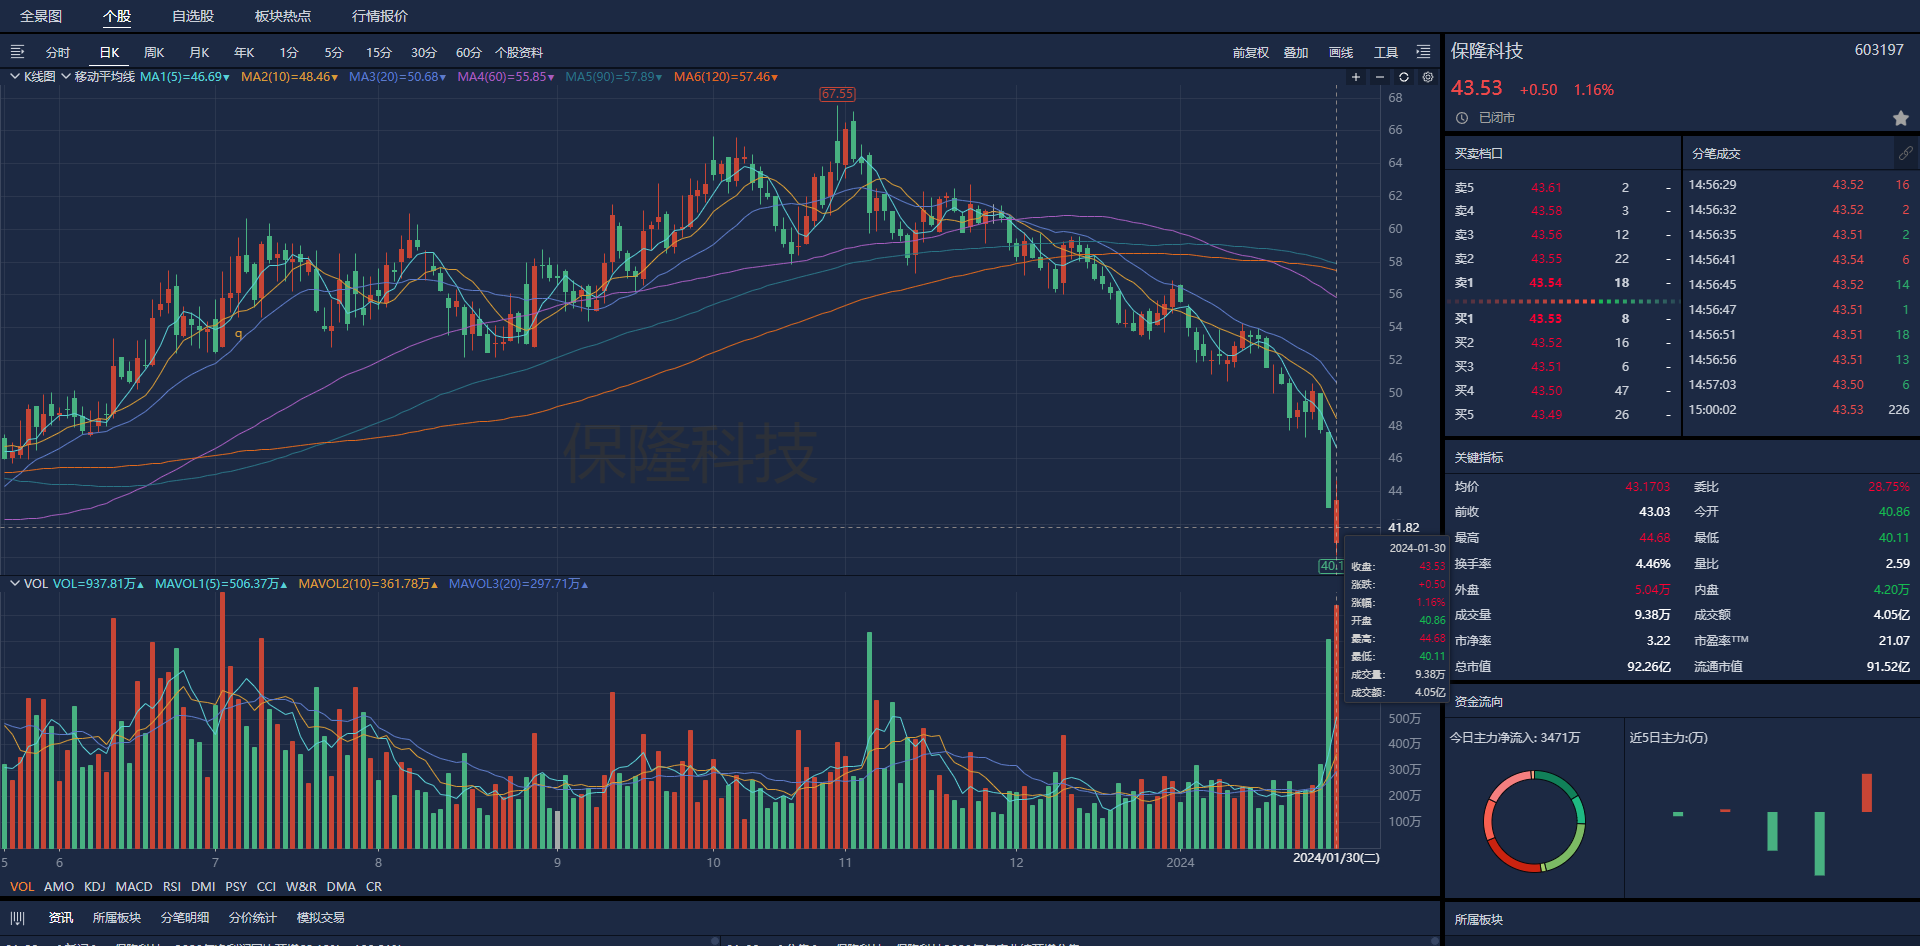Screen dimensions: 1920x946
Task: Click the barcode icon left of 资讯 tab
Action: [x=17, y=918]
